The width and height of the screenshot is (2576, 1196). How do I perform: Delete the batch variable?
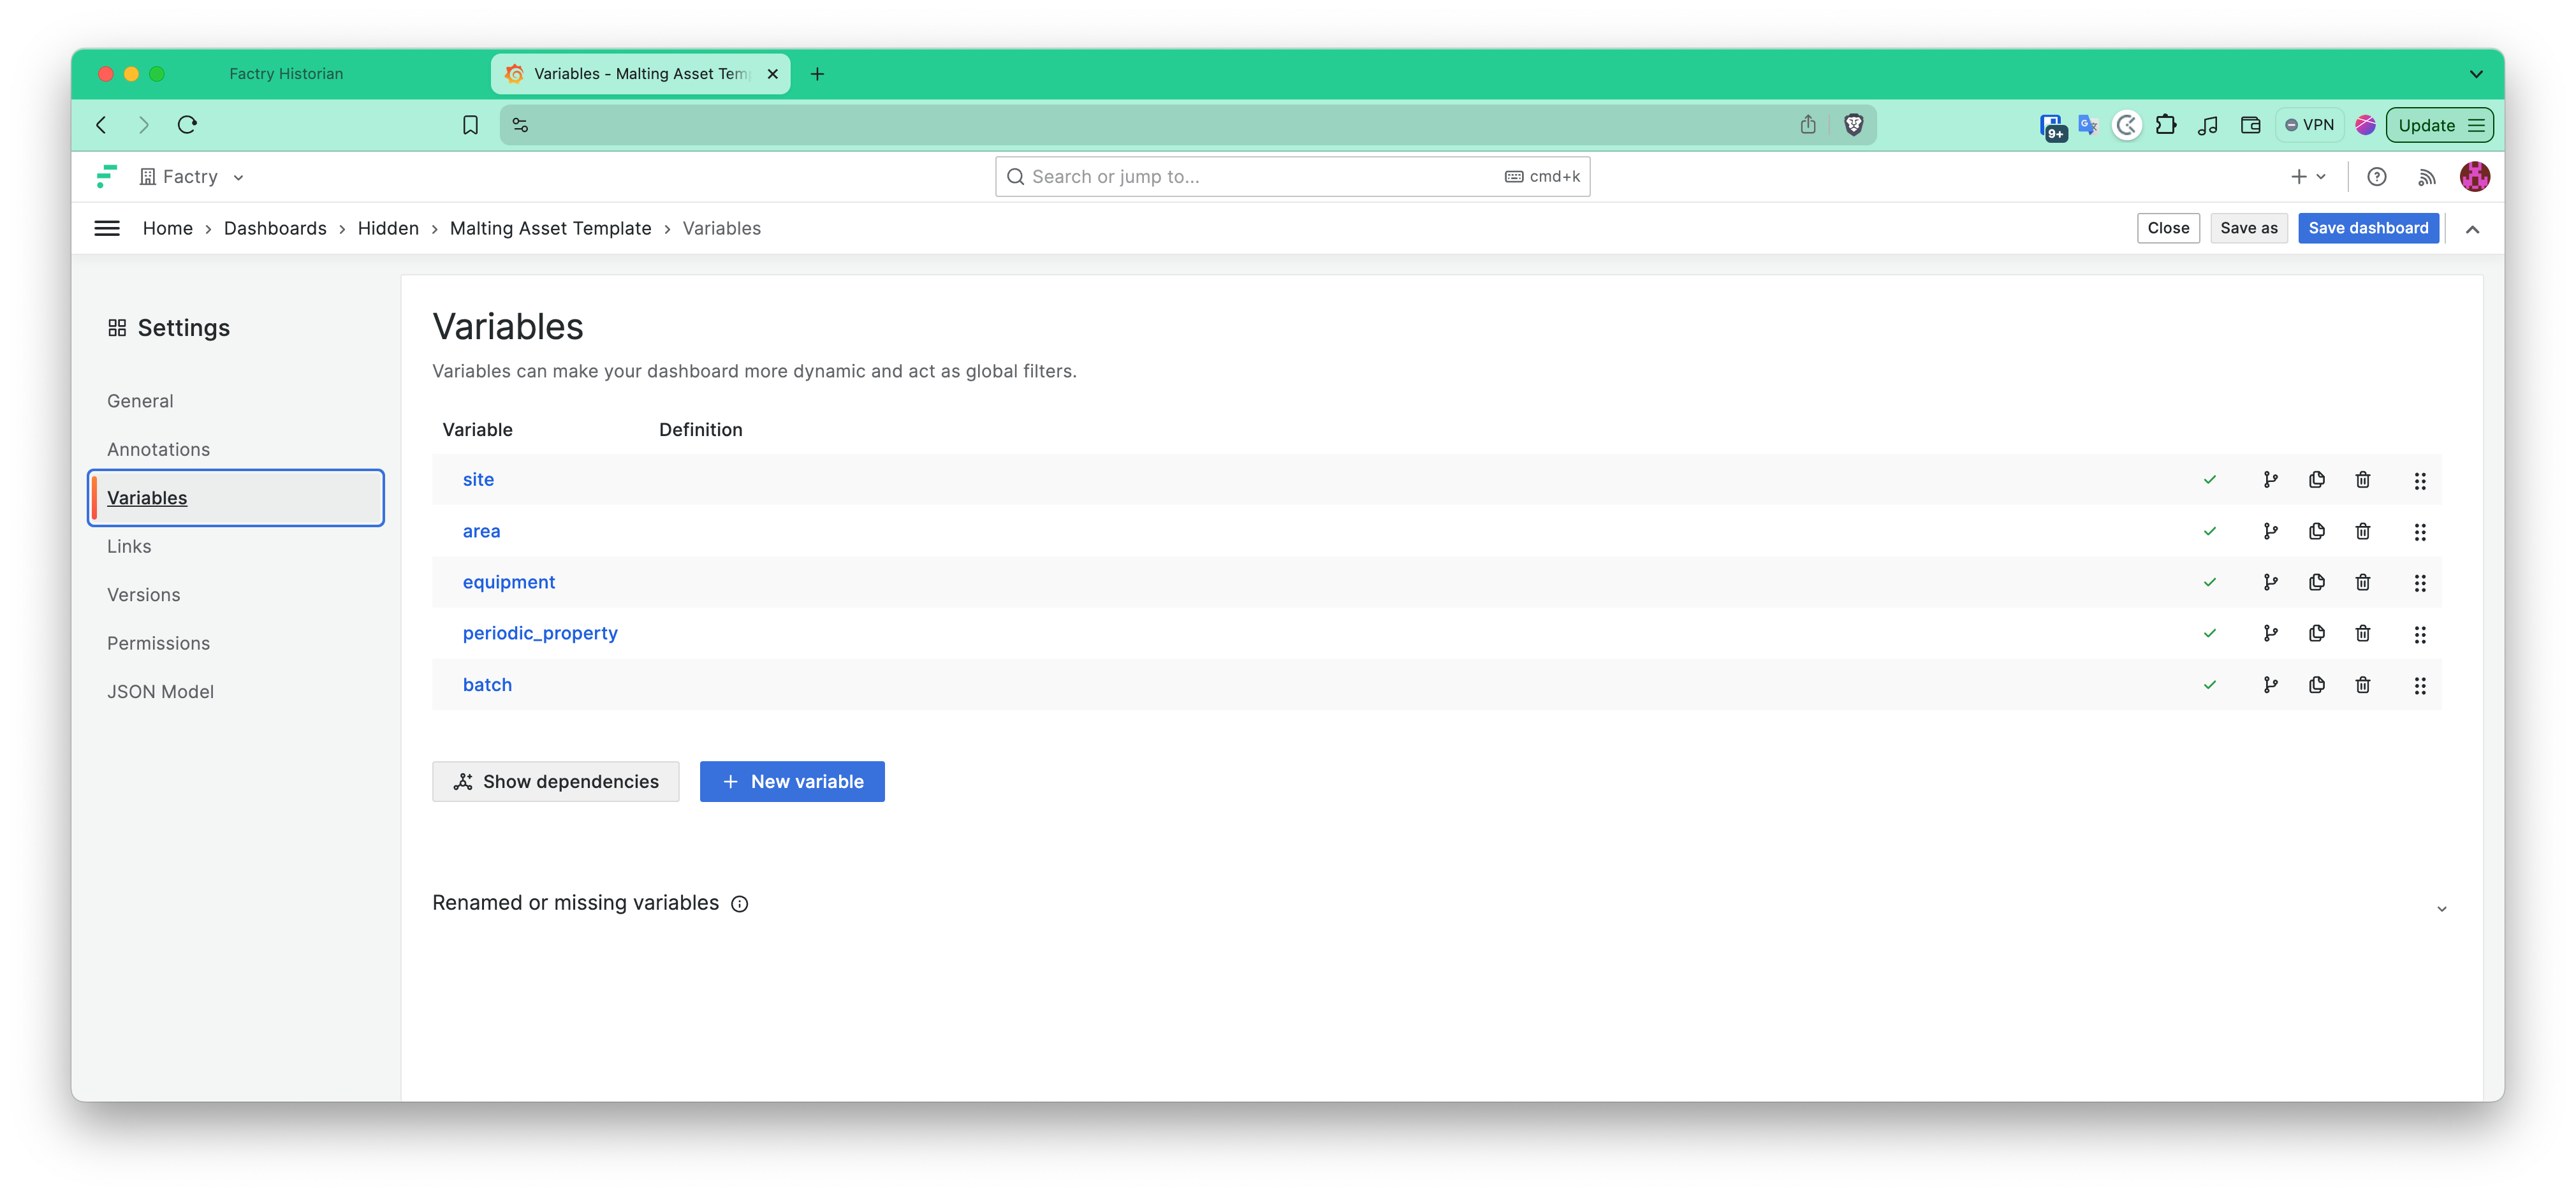coord(2362,685)
